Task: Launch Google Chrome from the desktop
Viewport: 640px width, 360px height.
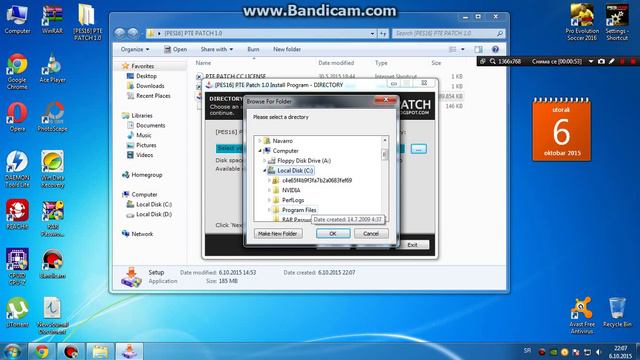Action: (x=17, y=71)
